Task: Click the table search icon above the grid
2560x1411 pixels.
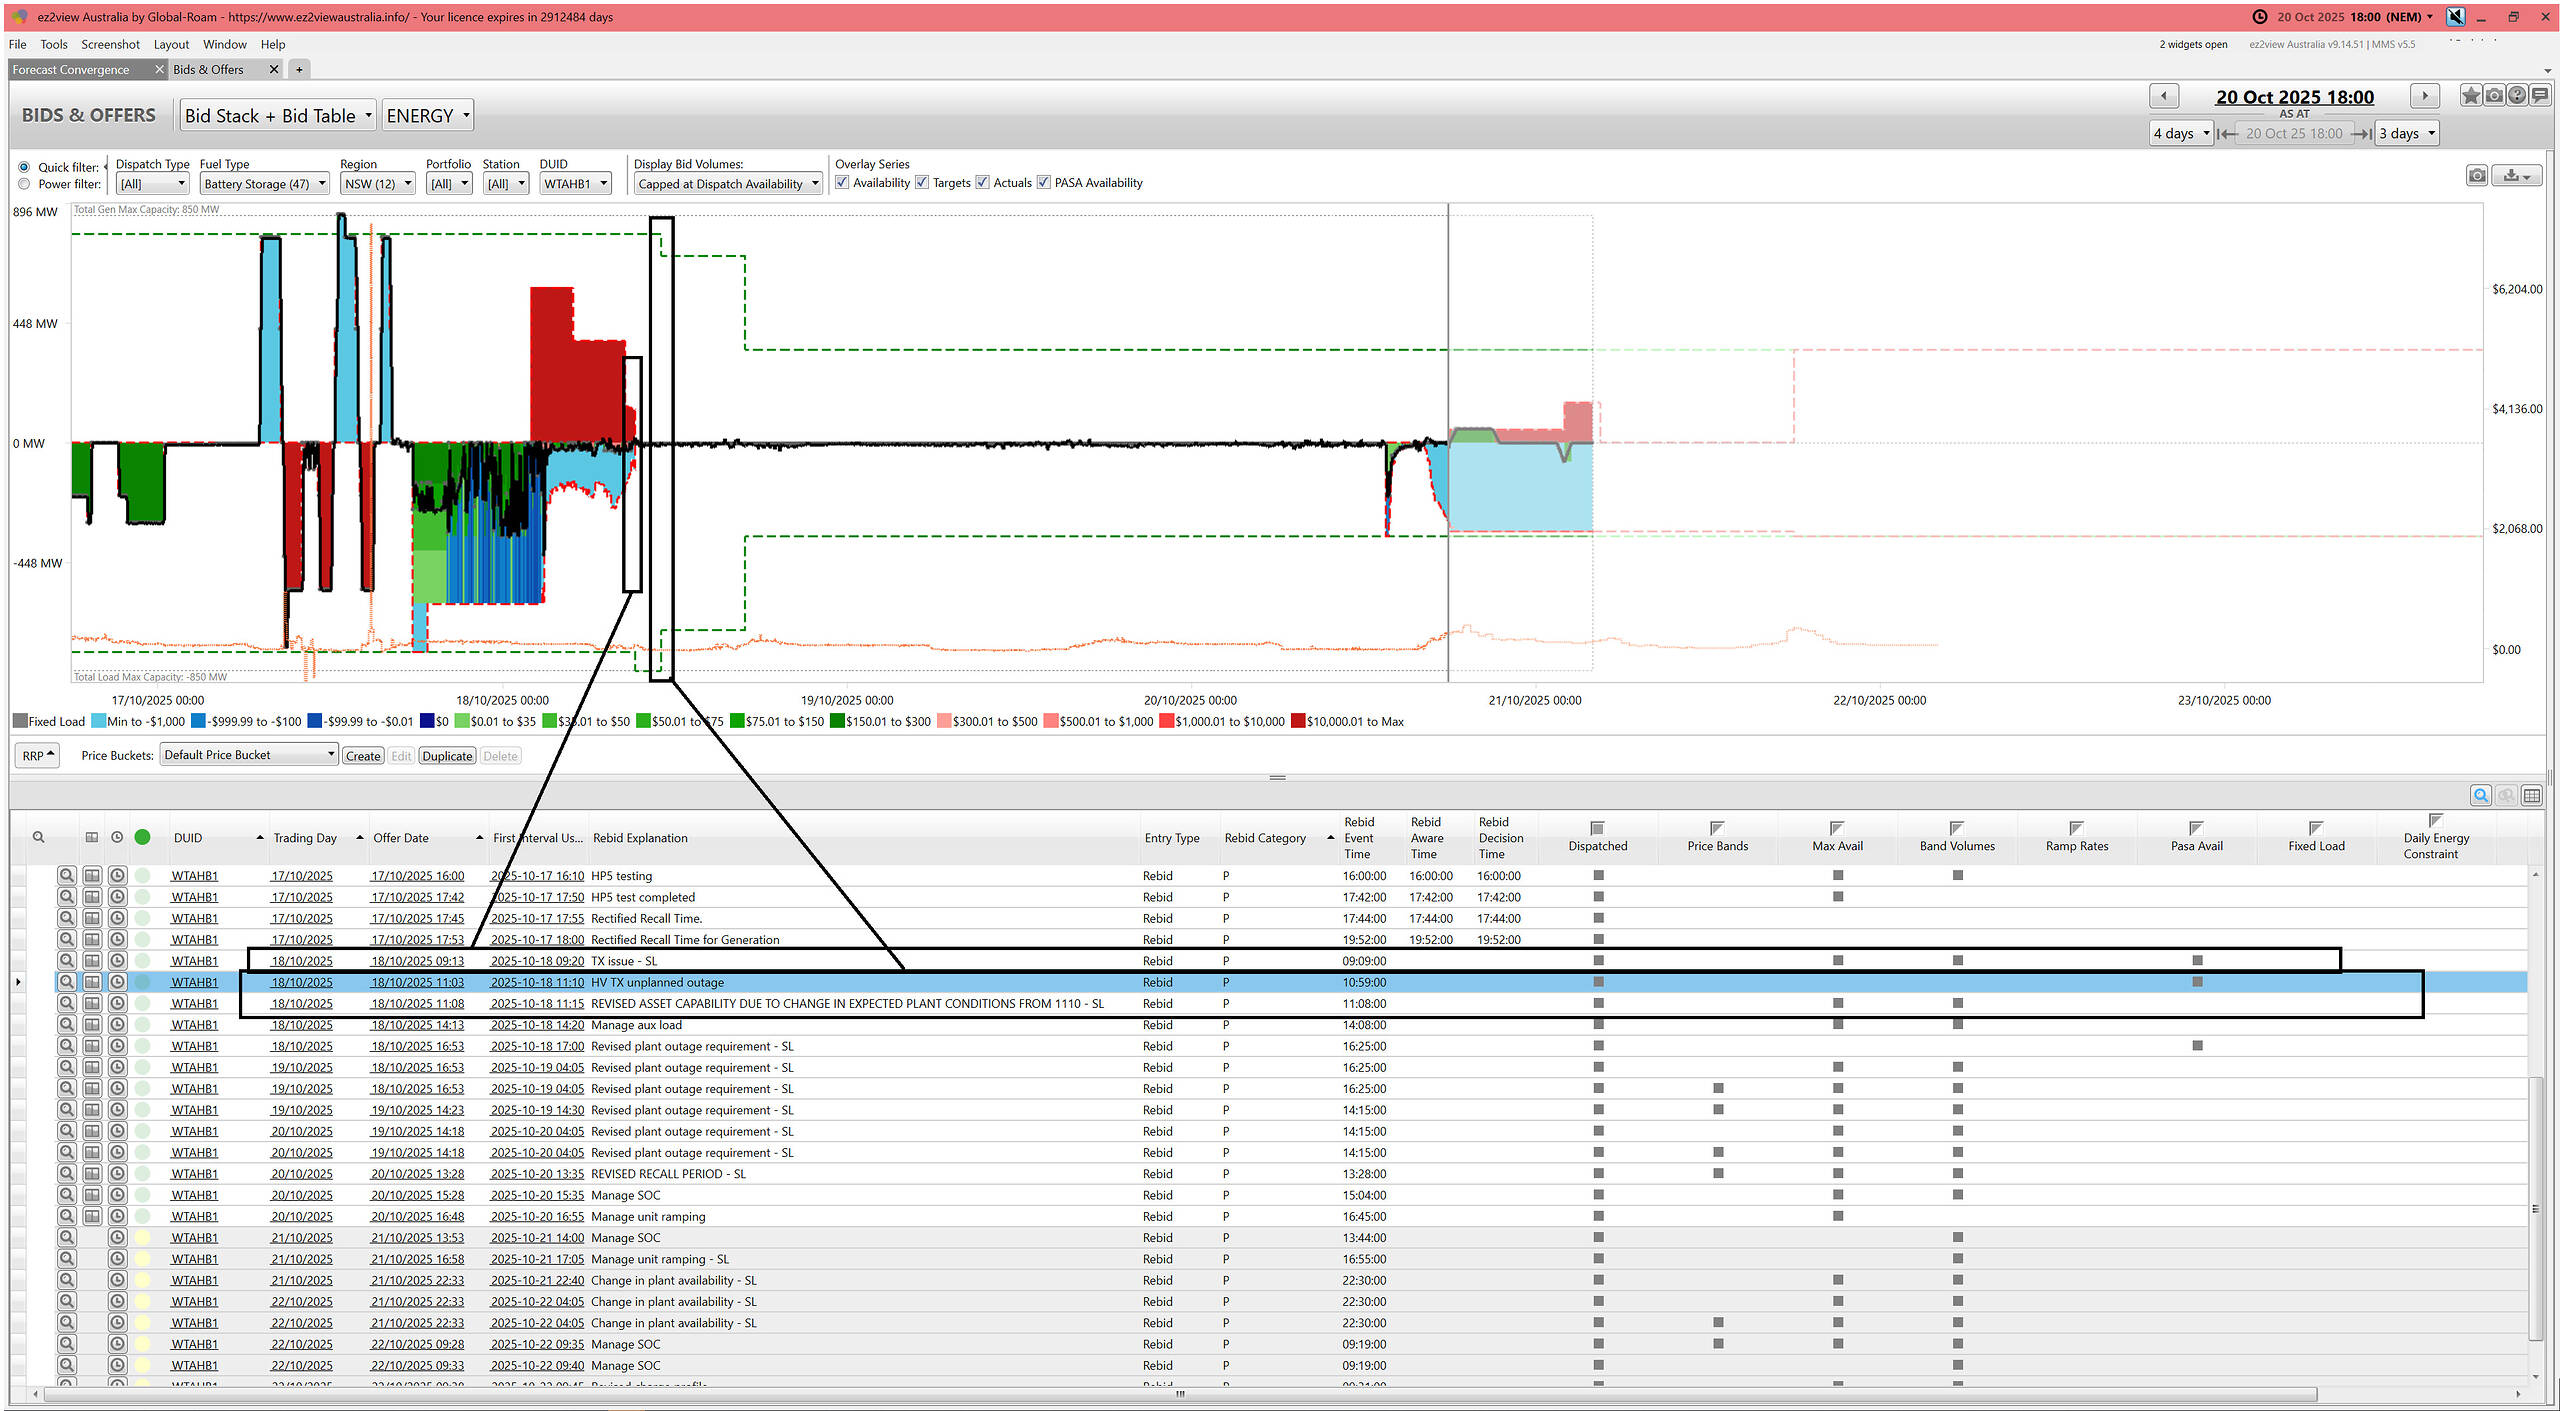Action: [x=2481, y=795]
